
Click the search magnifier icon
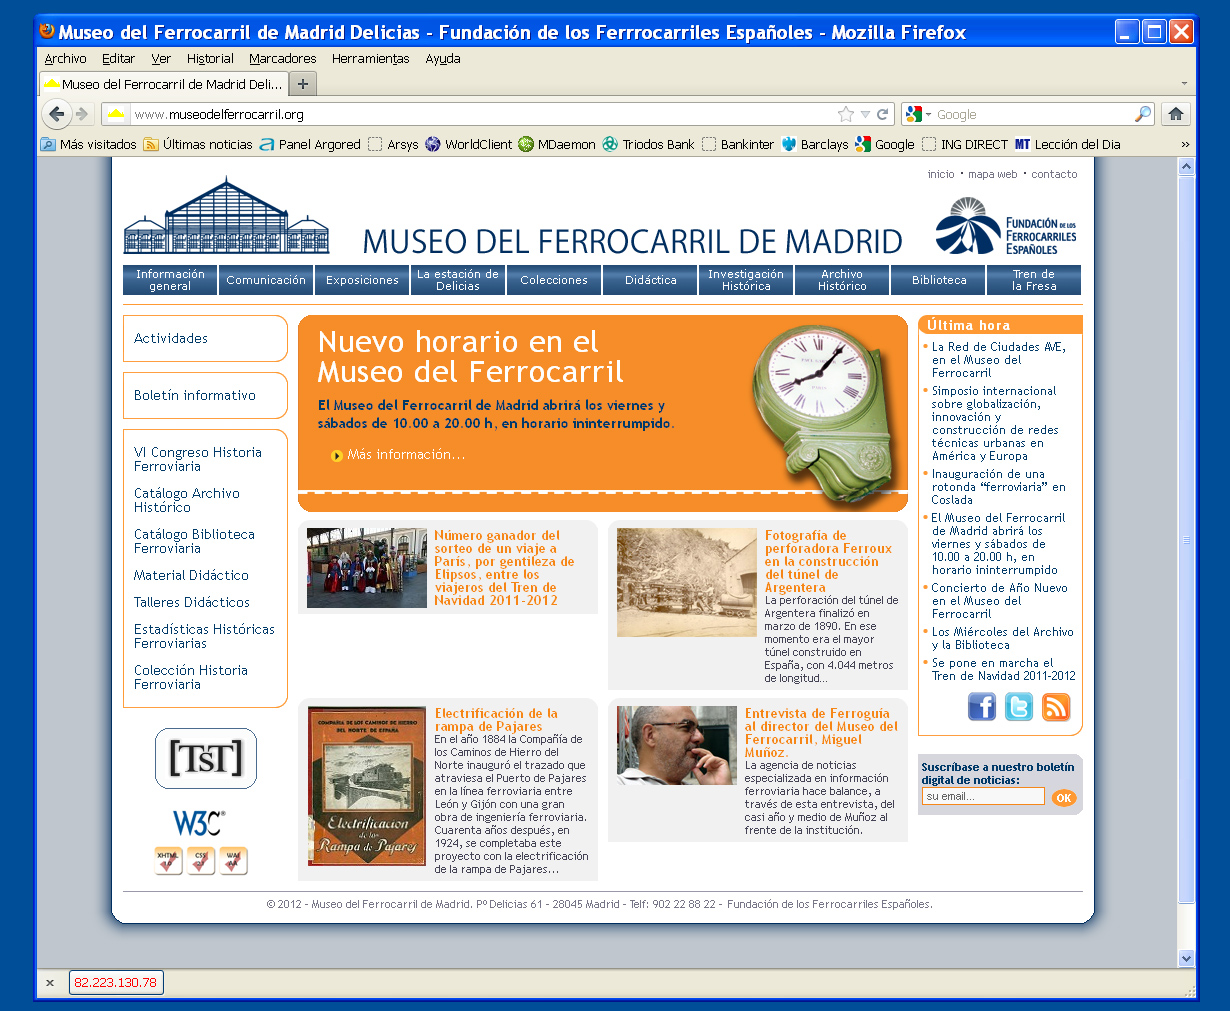click(x=1143, y=114)
